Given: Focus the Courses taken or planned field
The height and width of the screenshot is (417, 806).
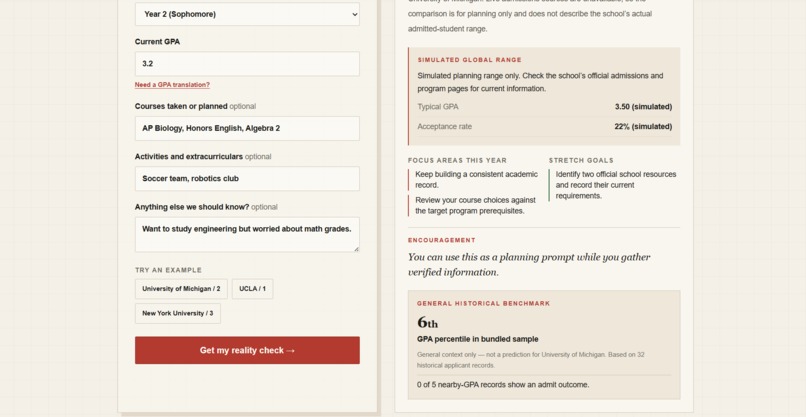Looking at the screenshot, I should [x=247, y=129].
